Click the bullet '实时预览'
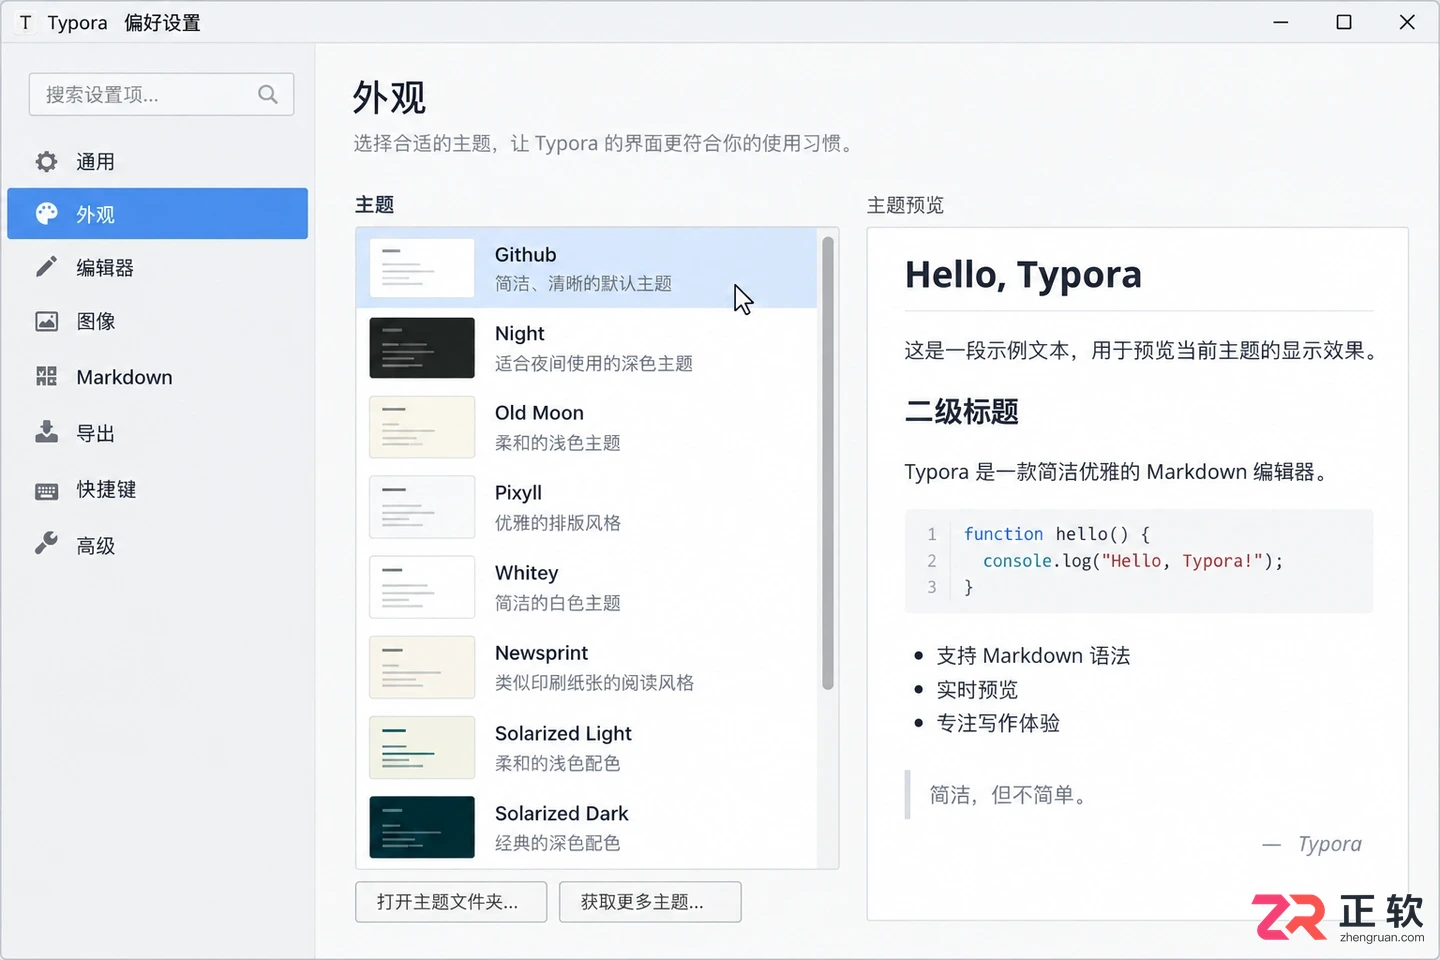The width and height of the screenshot is (1440, 960). (x=977, y=690)
